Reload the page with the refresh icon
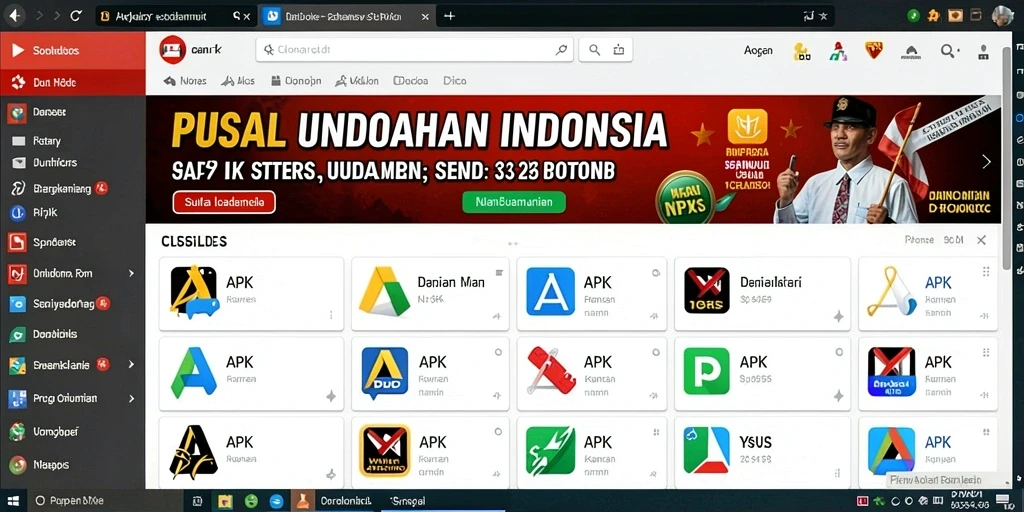 coord(76,16)
